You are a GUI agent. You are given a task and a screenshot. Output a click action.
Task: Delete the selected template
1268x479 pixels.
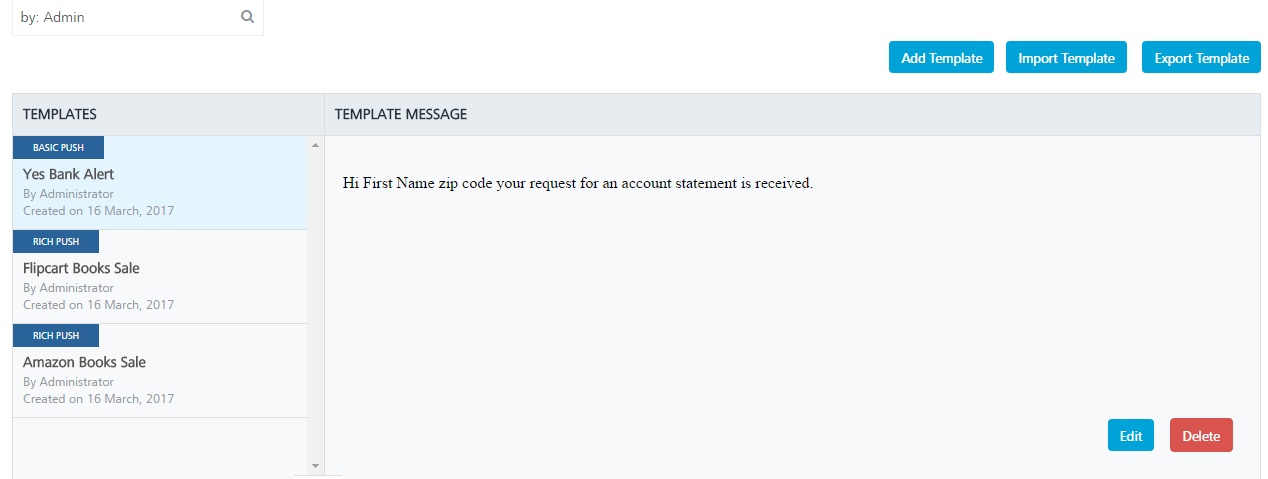coord(1201,435)
